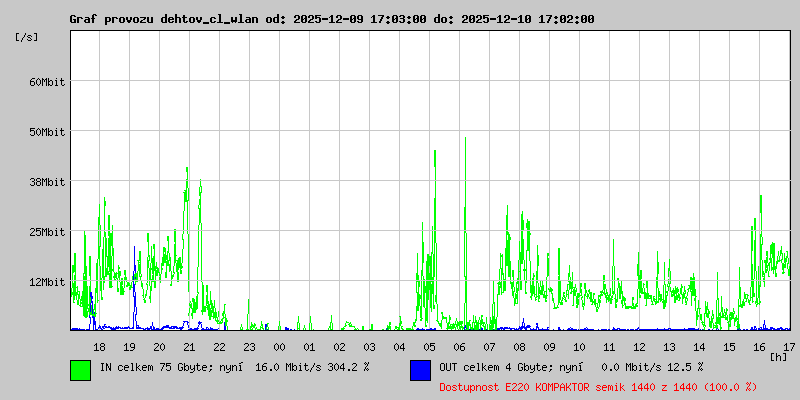Viewport: 800px width, 400px height.
Task: Click the '16' hour tick label
Action: [759, 347]
